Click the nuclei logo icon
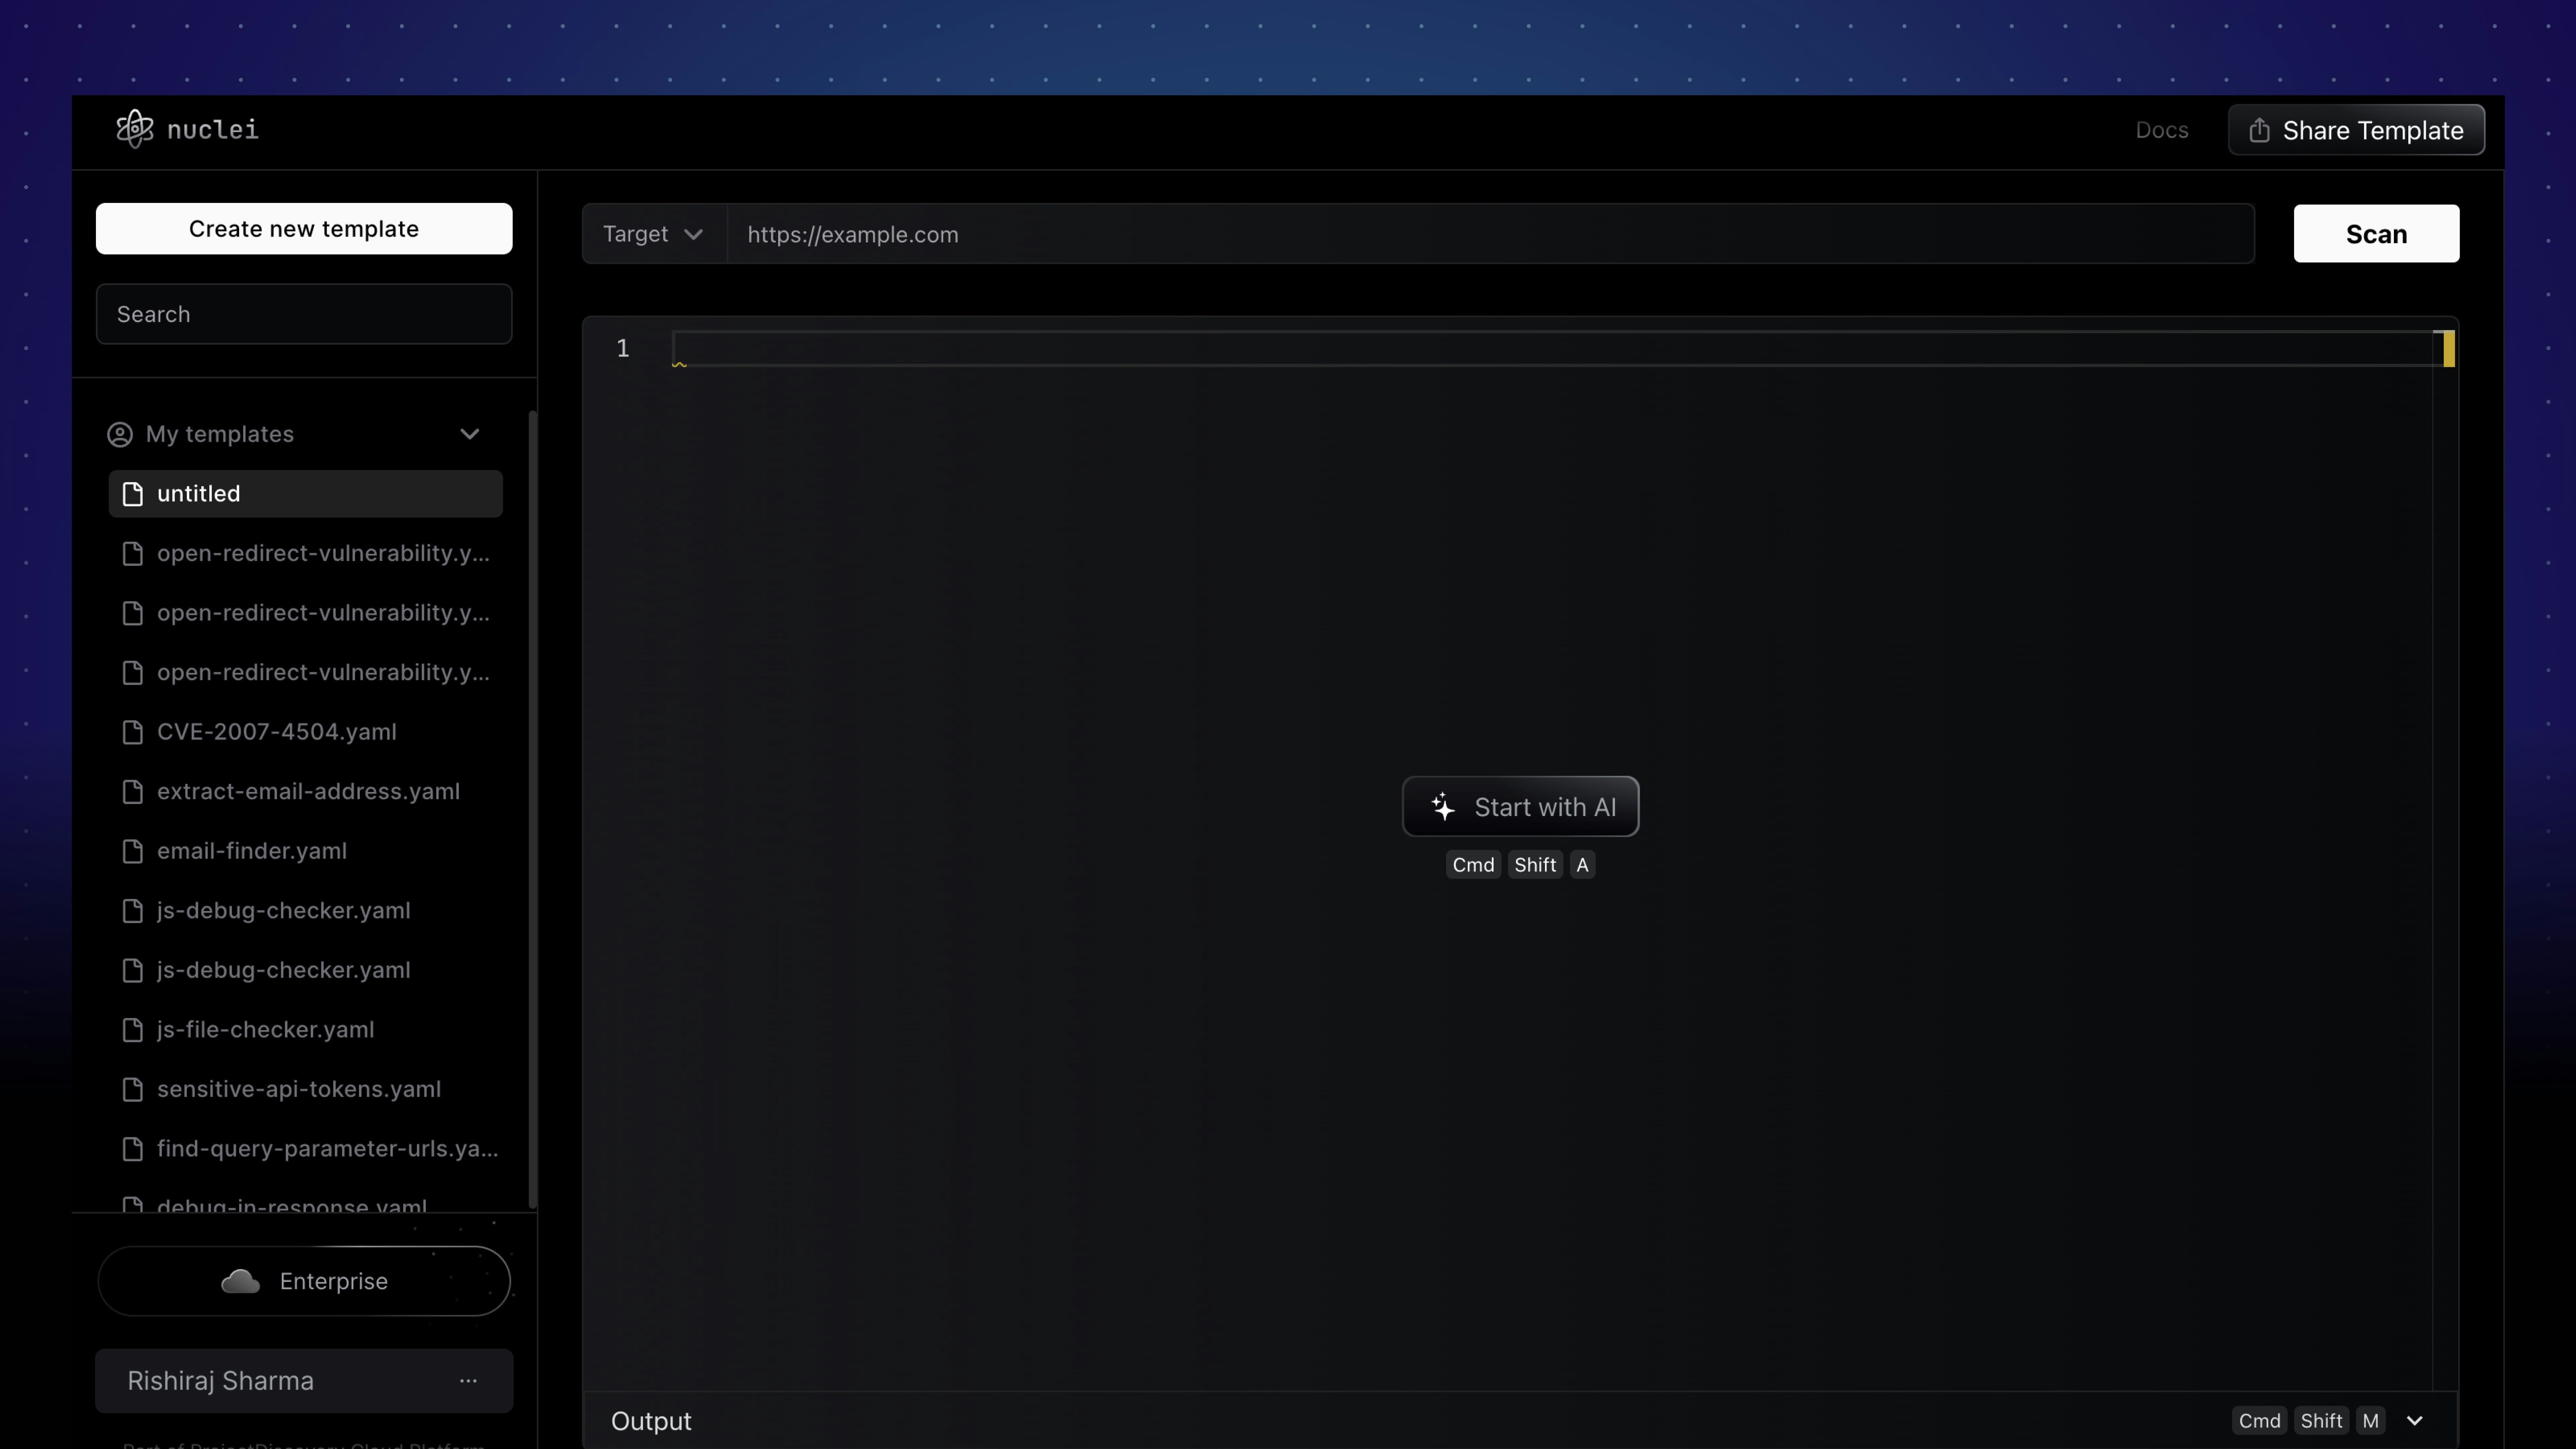This screenshot has height=1449, width=2576. pos(134,128)
